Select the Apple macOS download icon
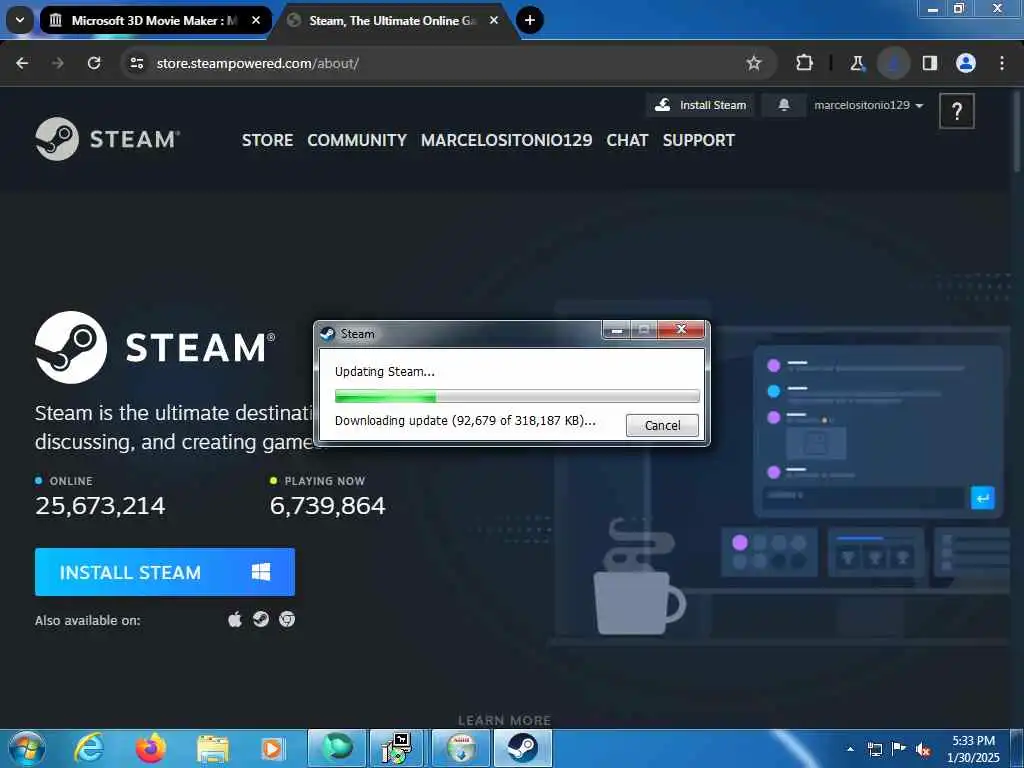 point(235,619)
